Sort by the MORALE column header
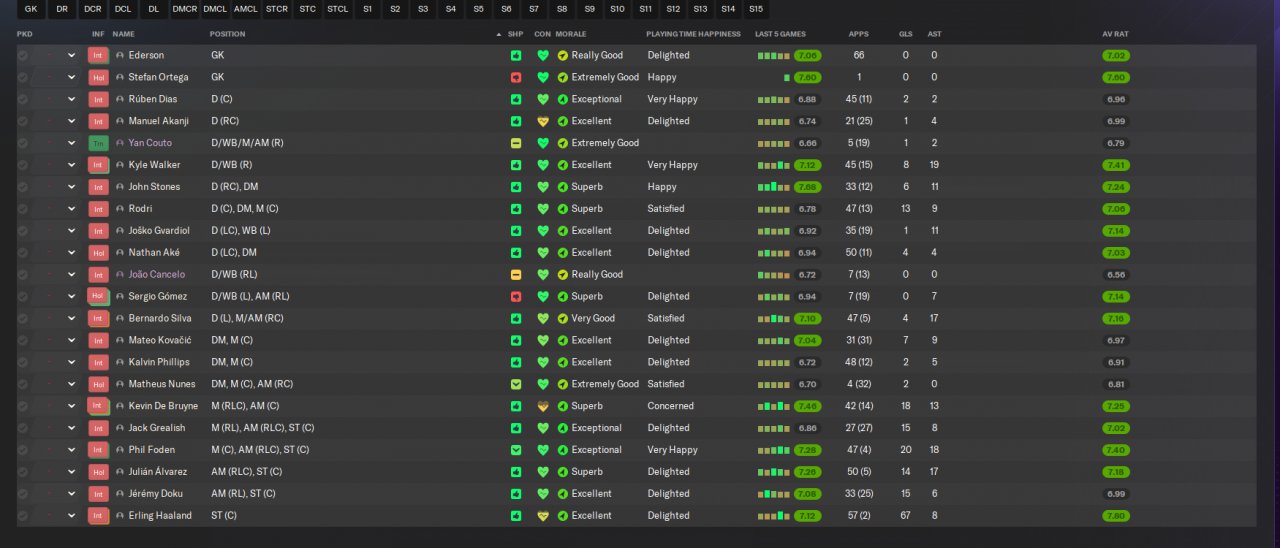The image size is (1280, 548). (571, 34)
